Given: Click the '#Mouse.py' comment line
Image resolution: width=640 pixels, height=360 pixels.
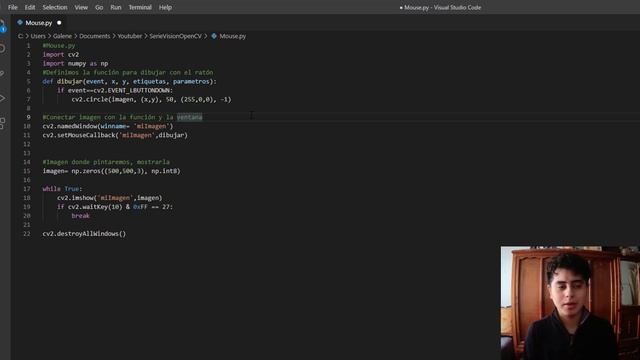Looking at the screenshot, I should 59,45.
